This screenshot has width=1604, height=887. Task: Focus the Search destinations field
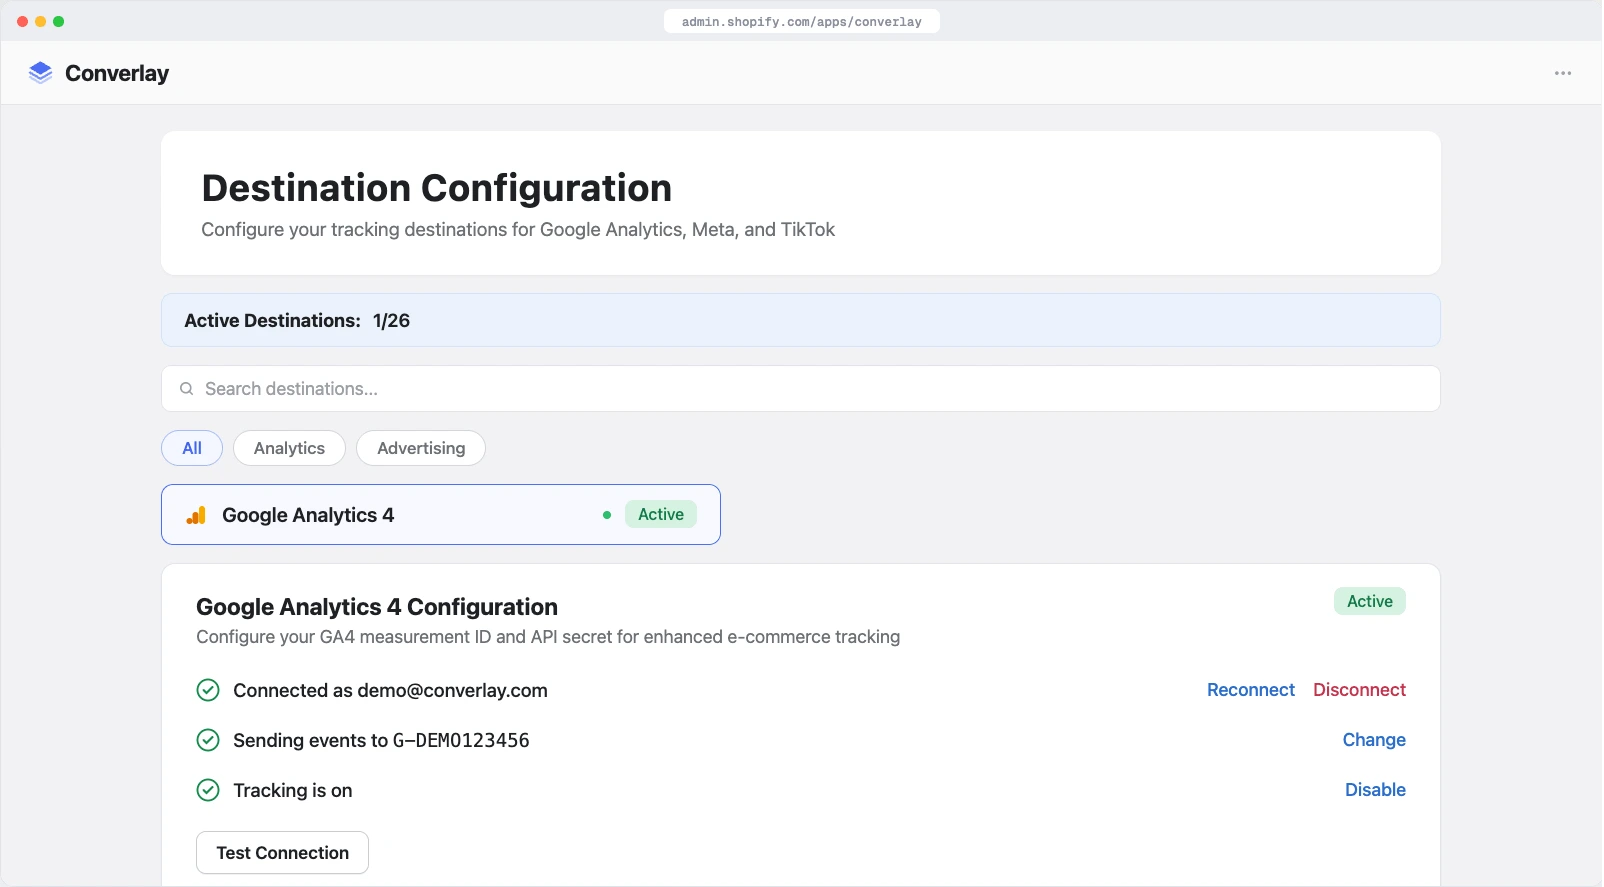point(801,389)
